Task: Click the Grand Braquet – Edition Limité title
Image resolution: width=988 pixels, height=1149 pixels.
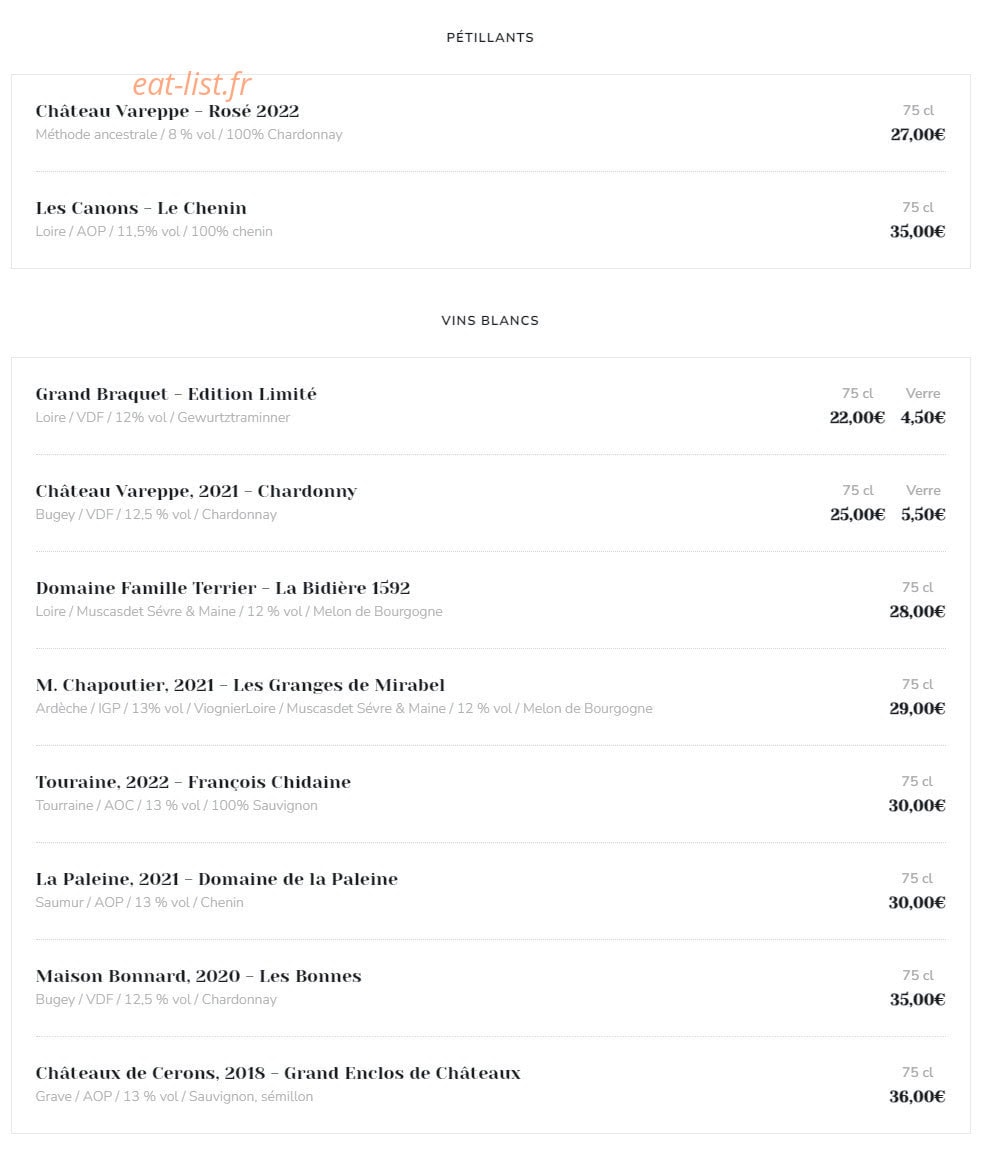Action: (x=176, y=394)
